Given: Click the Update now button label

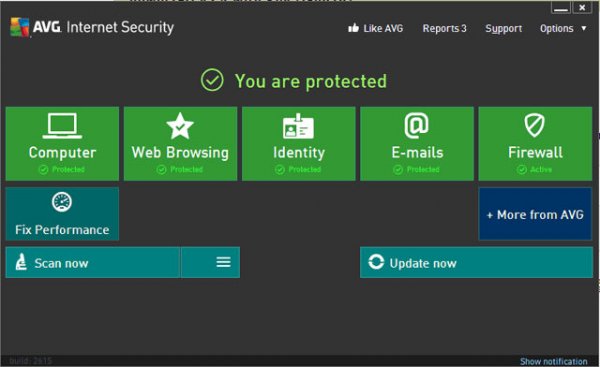Looking at the screenshot, I should [423, 263].
